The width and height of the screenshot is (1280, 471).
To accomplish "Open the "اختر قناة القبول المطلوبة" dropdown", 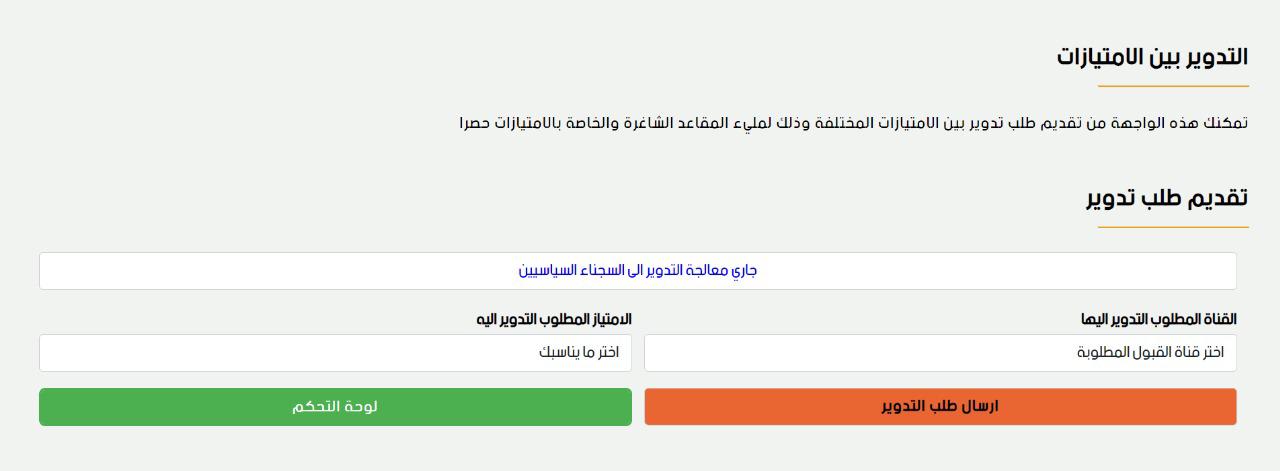I will (940, 353).
